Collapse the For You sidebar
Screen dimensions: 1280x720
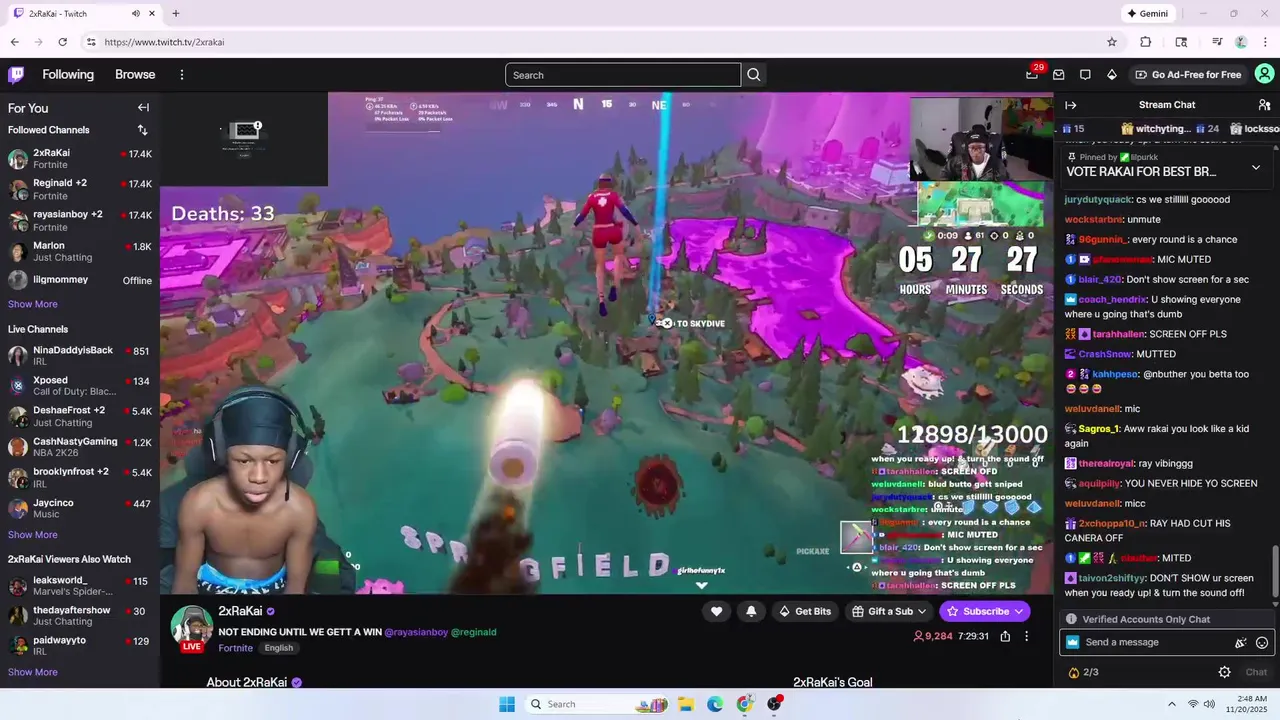(x=143, y=108)
